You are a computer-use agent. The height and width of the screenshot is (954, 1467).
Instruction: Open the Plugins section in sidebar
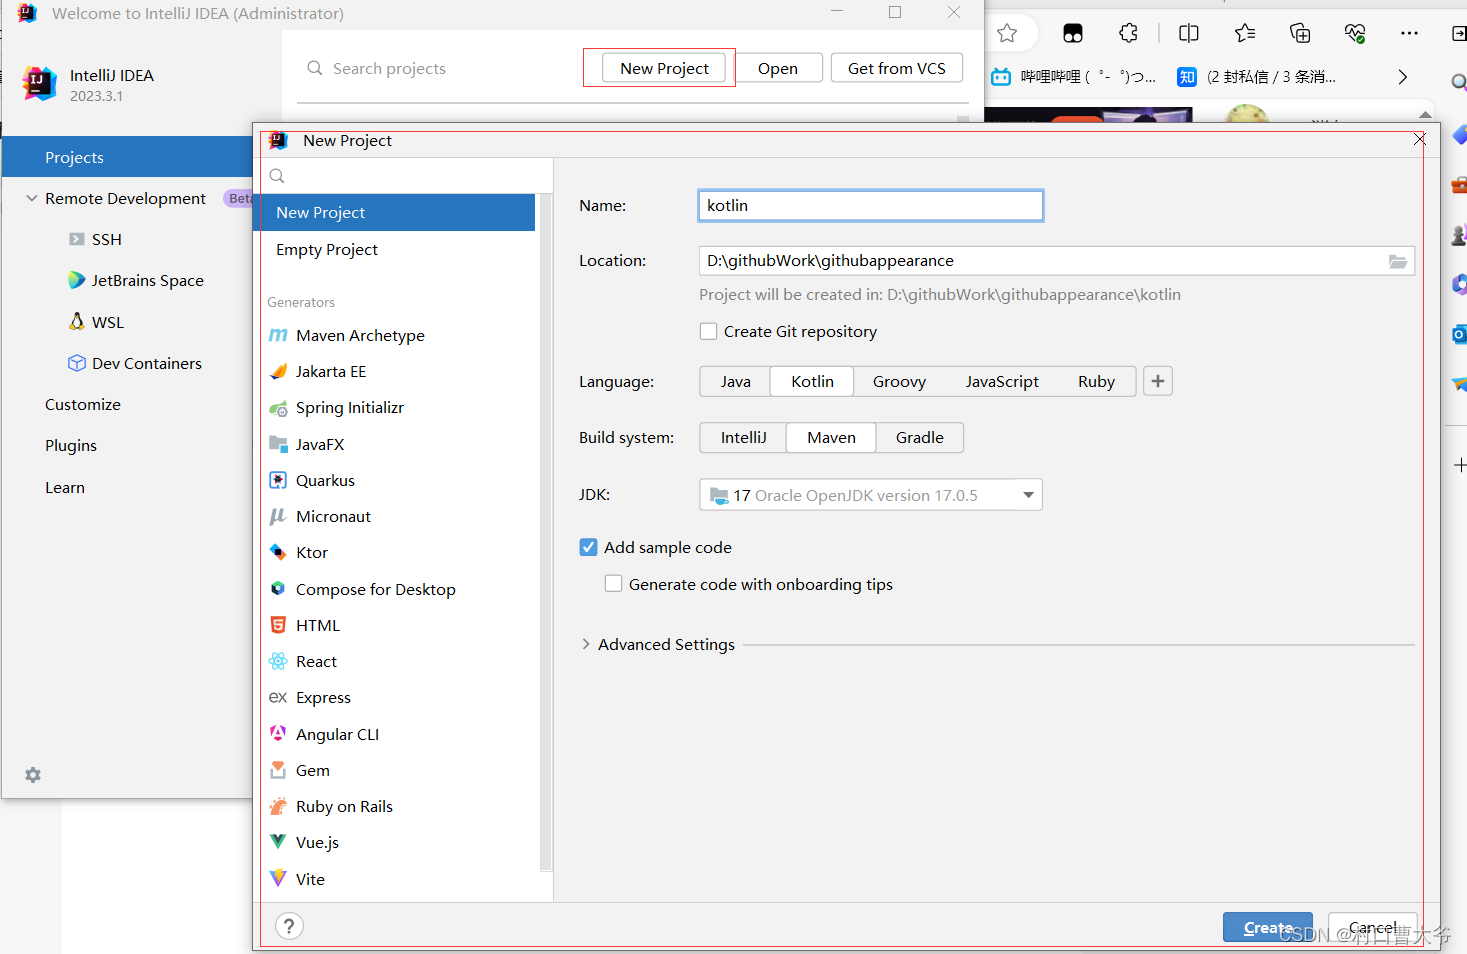coord(71,445)
